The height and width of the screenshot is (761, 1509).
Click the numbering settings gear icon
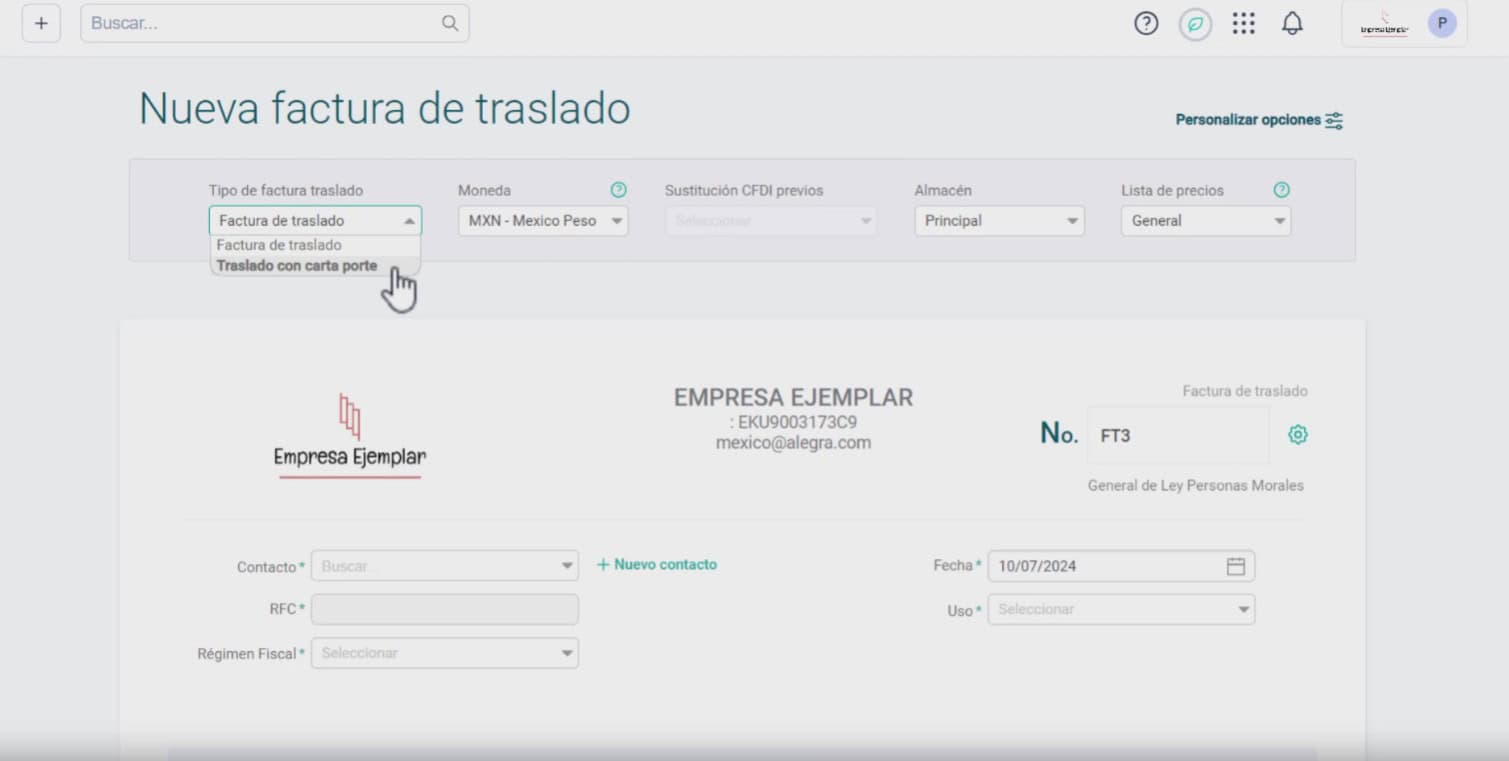1298,434
